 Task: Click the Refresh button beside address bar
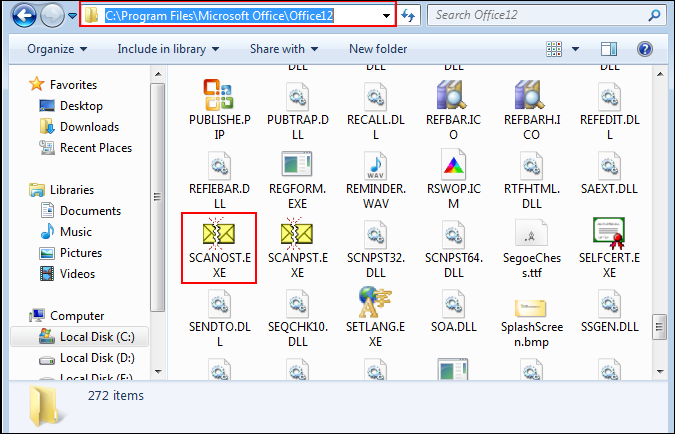(x=408, y=16)
